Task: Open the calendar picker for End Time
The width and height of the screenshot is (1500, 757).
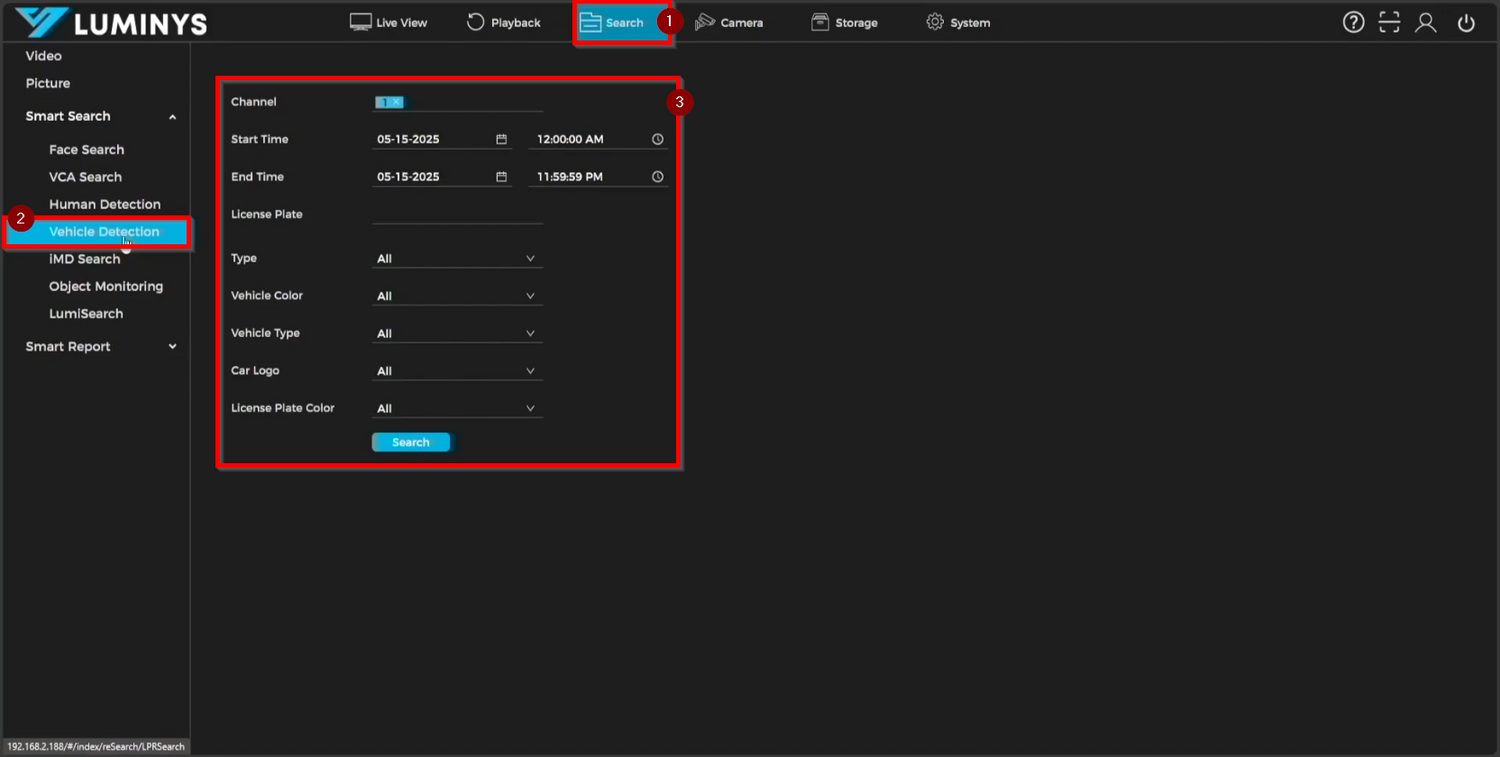Action: tap(501, 176)
